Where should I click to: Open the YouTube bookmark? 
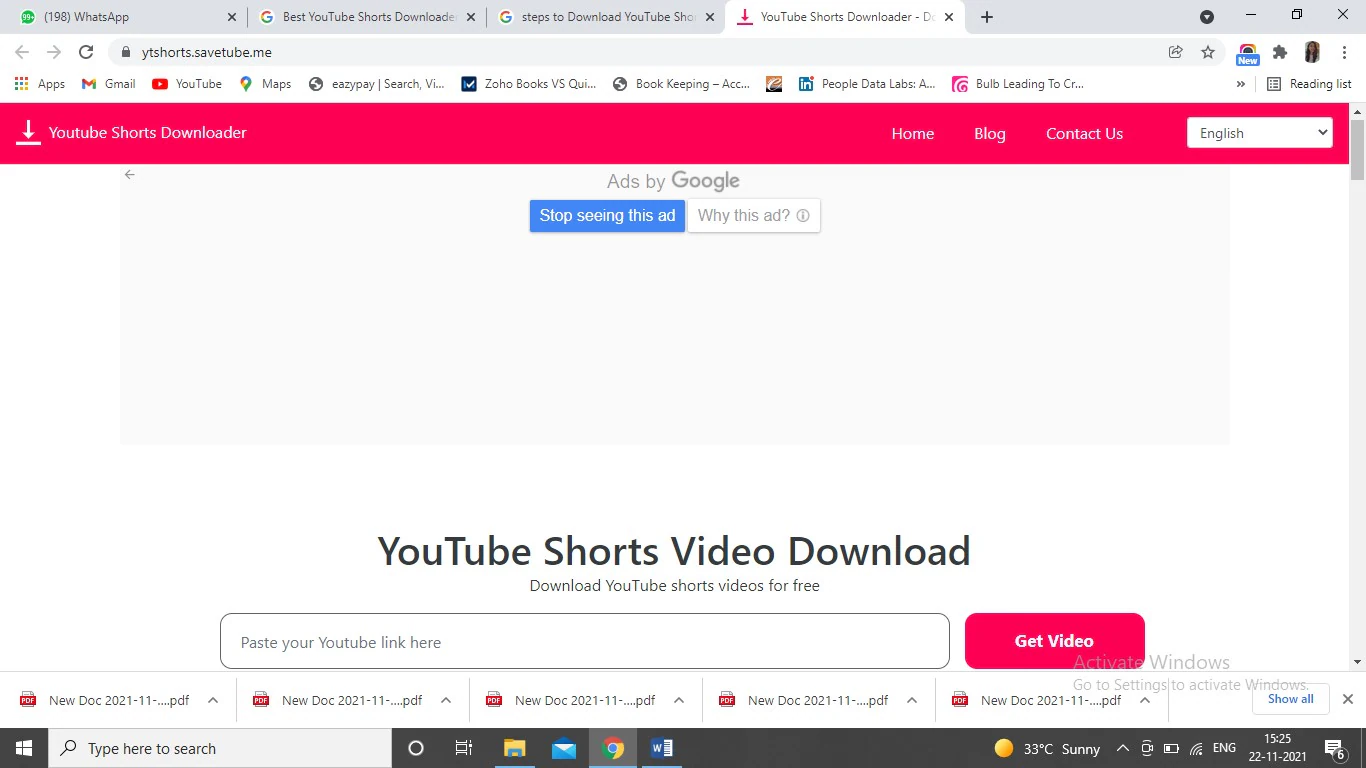click(187, 84)
